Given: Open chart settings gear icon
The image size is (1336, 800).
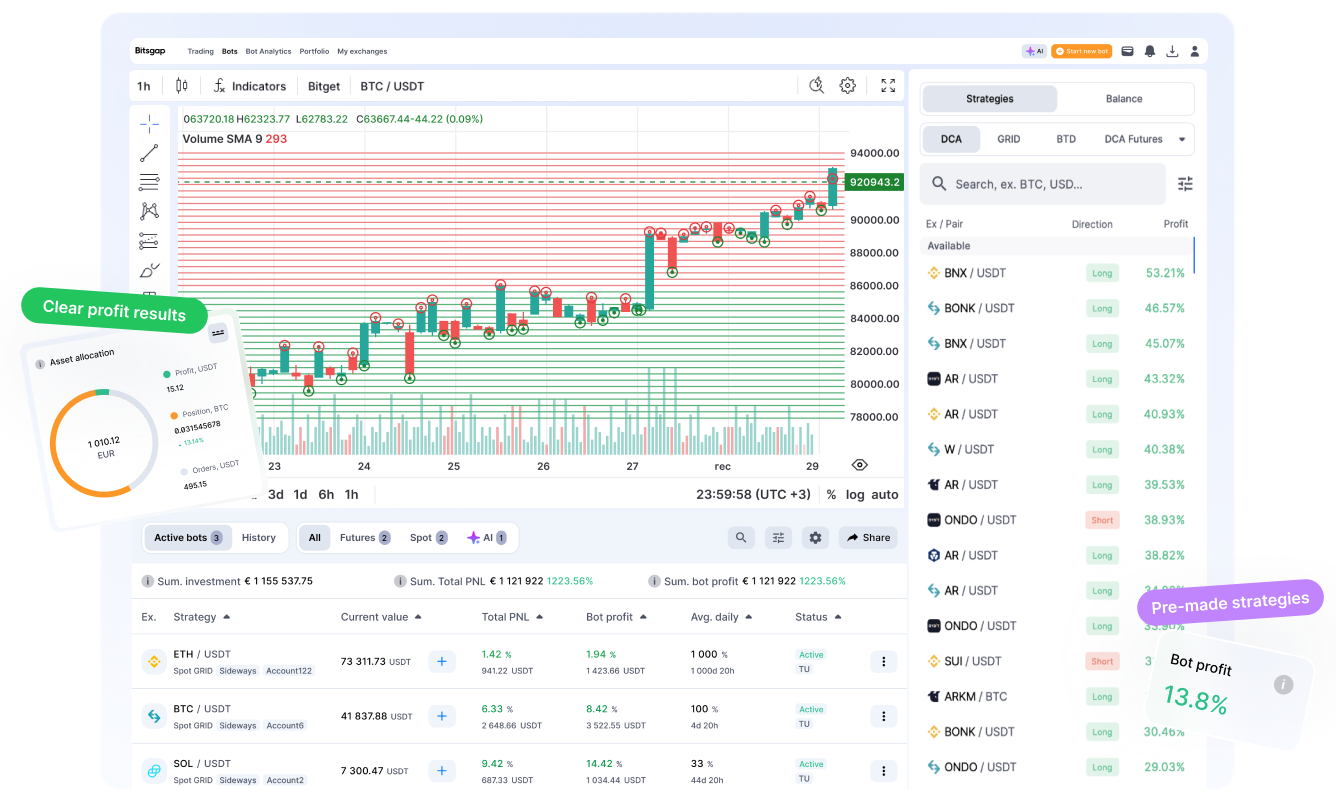Looking at the screenshot, I should point(847,86).
